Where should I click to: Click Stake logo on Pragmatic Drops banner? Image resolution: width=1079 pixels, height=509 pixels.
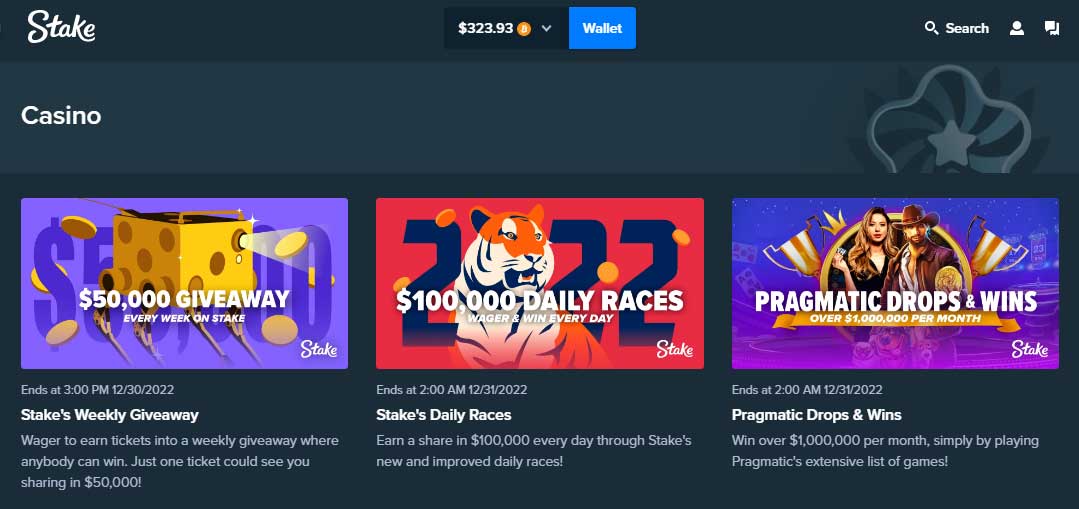1029,349
